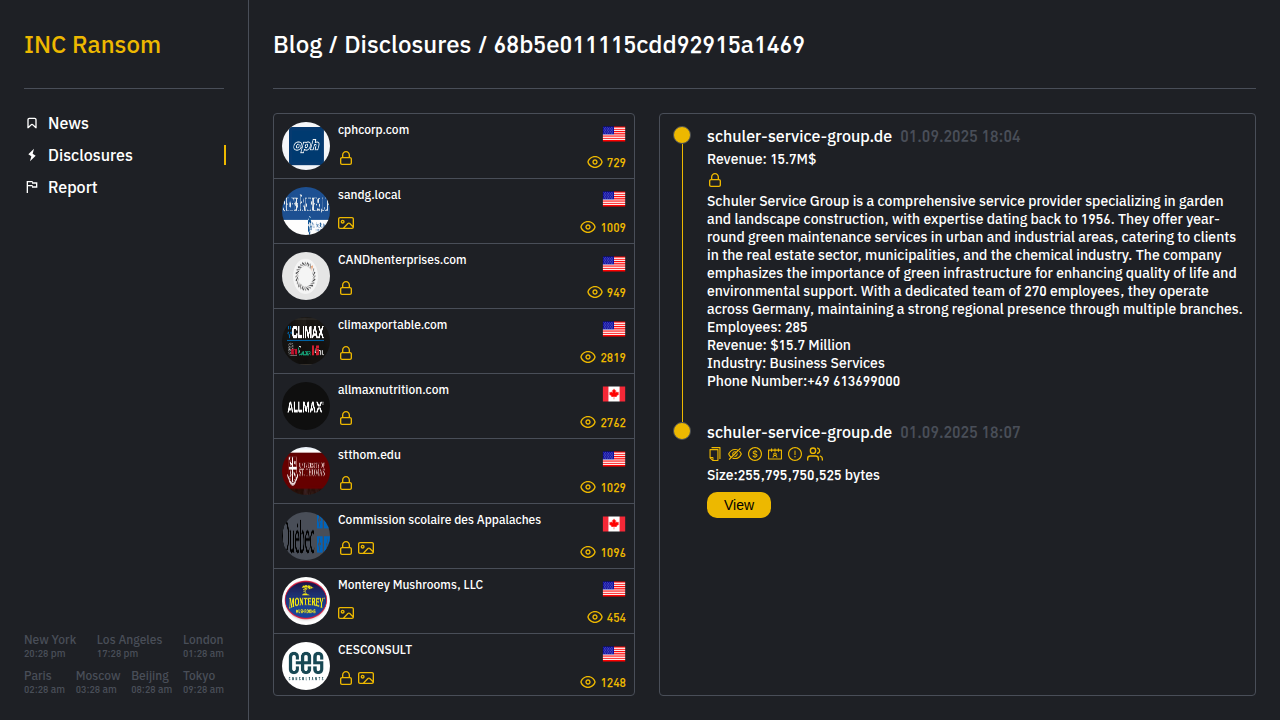Viewport: 1280px width, 720px height.
Task: Open the allmaxnutrition.com entry
Action: click(454, 406)
